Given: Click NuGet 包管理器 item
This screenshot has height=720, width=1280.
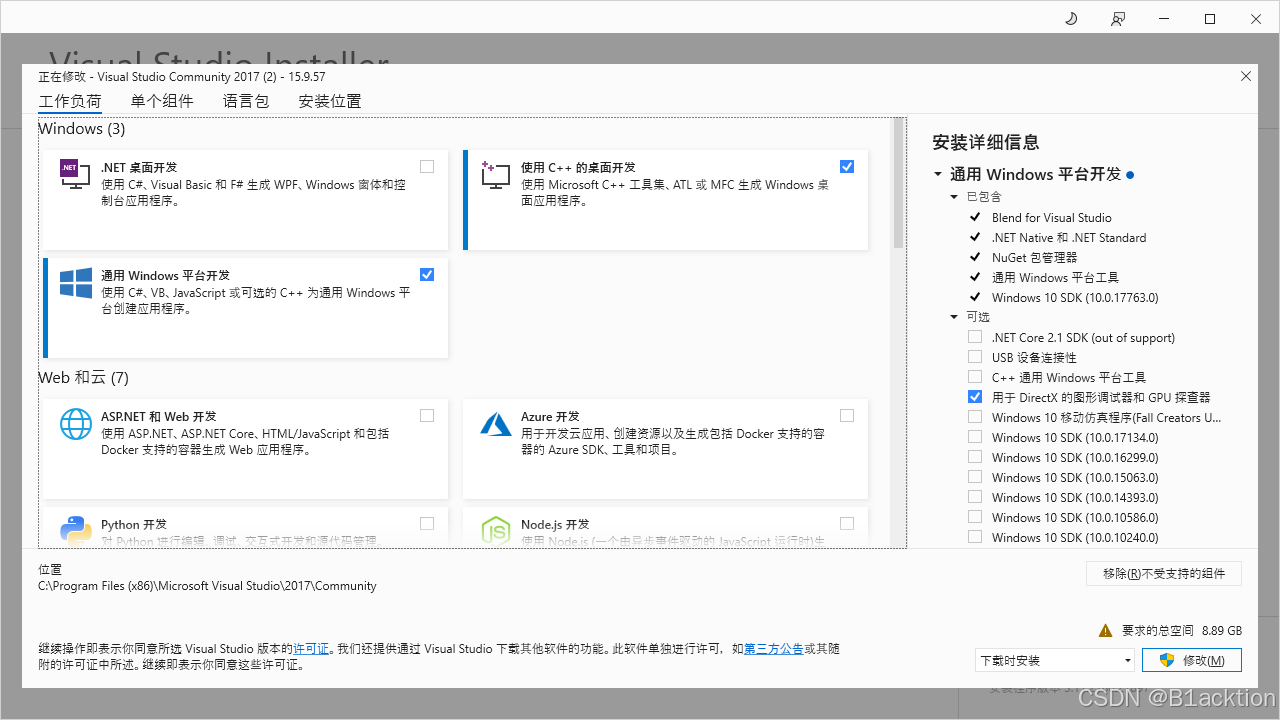Looking at the screenshot, I should click(1035, 257).
